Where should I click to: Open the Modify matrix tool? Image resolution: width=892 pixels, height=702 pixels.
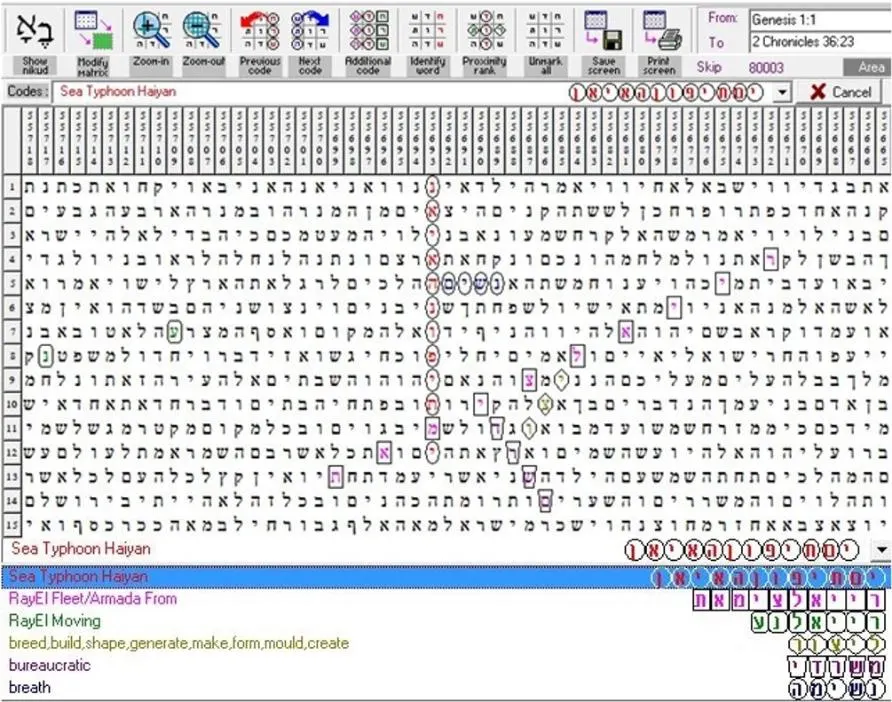point(93,31)
